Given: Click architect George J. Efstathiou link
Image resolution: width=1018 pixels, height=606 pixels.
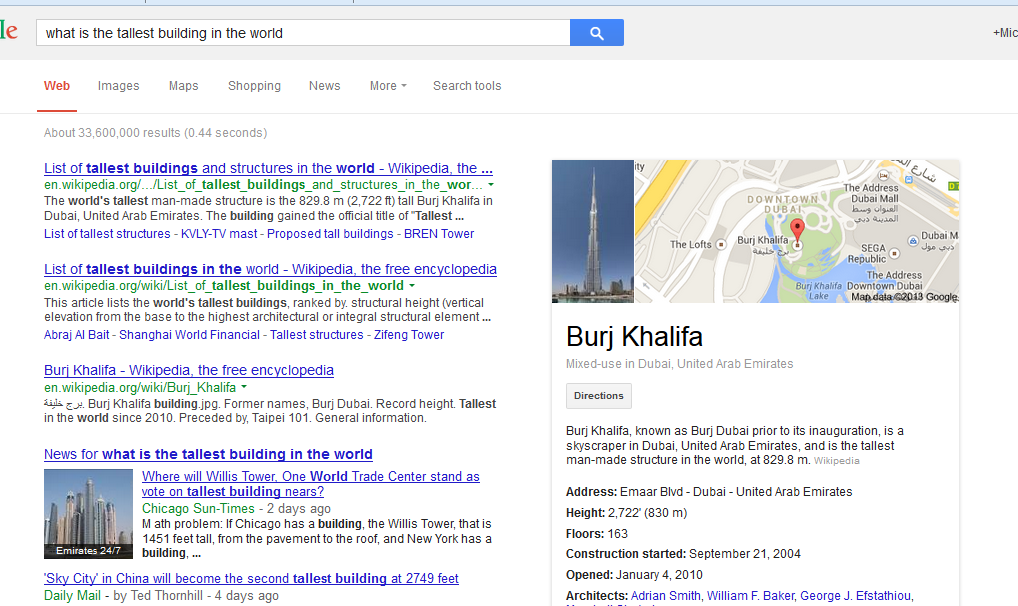Looking at the screenshot, I should pyautogui.click(x=856, y=596).
